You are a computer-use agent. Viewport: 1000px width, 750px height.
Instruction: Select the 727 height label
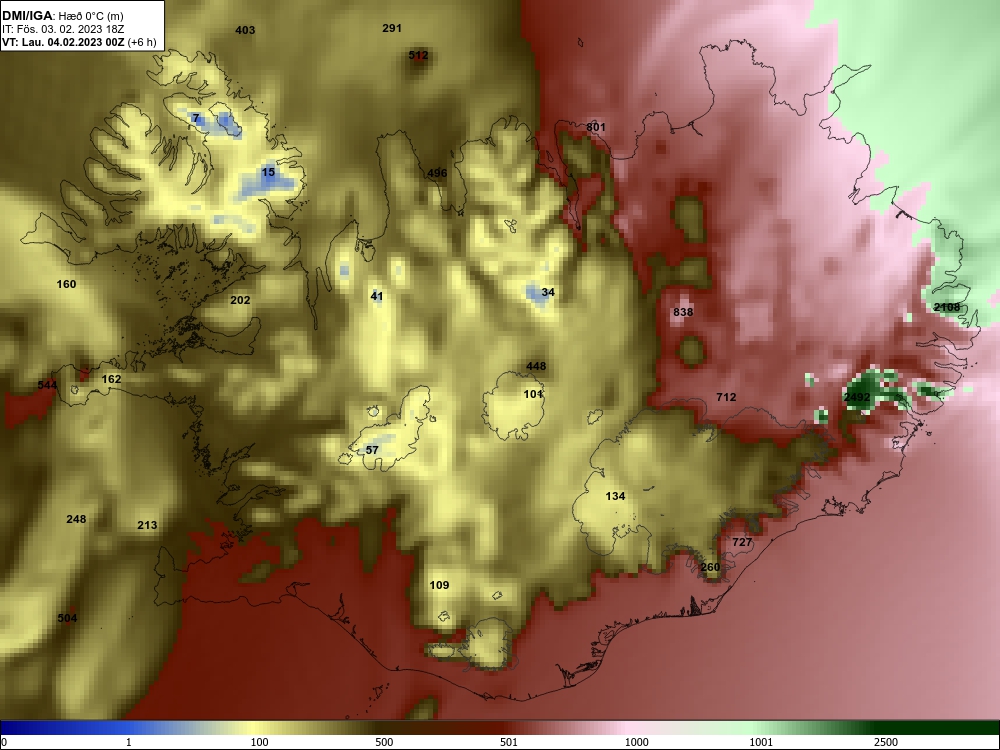(x=742, y=542)
